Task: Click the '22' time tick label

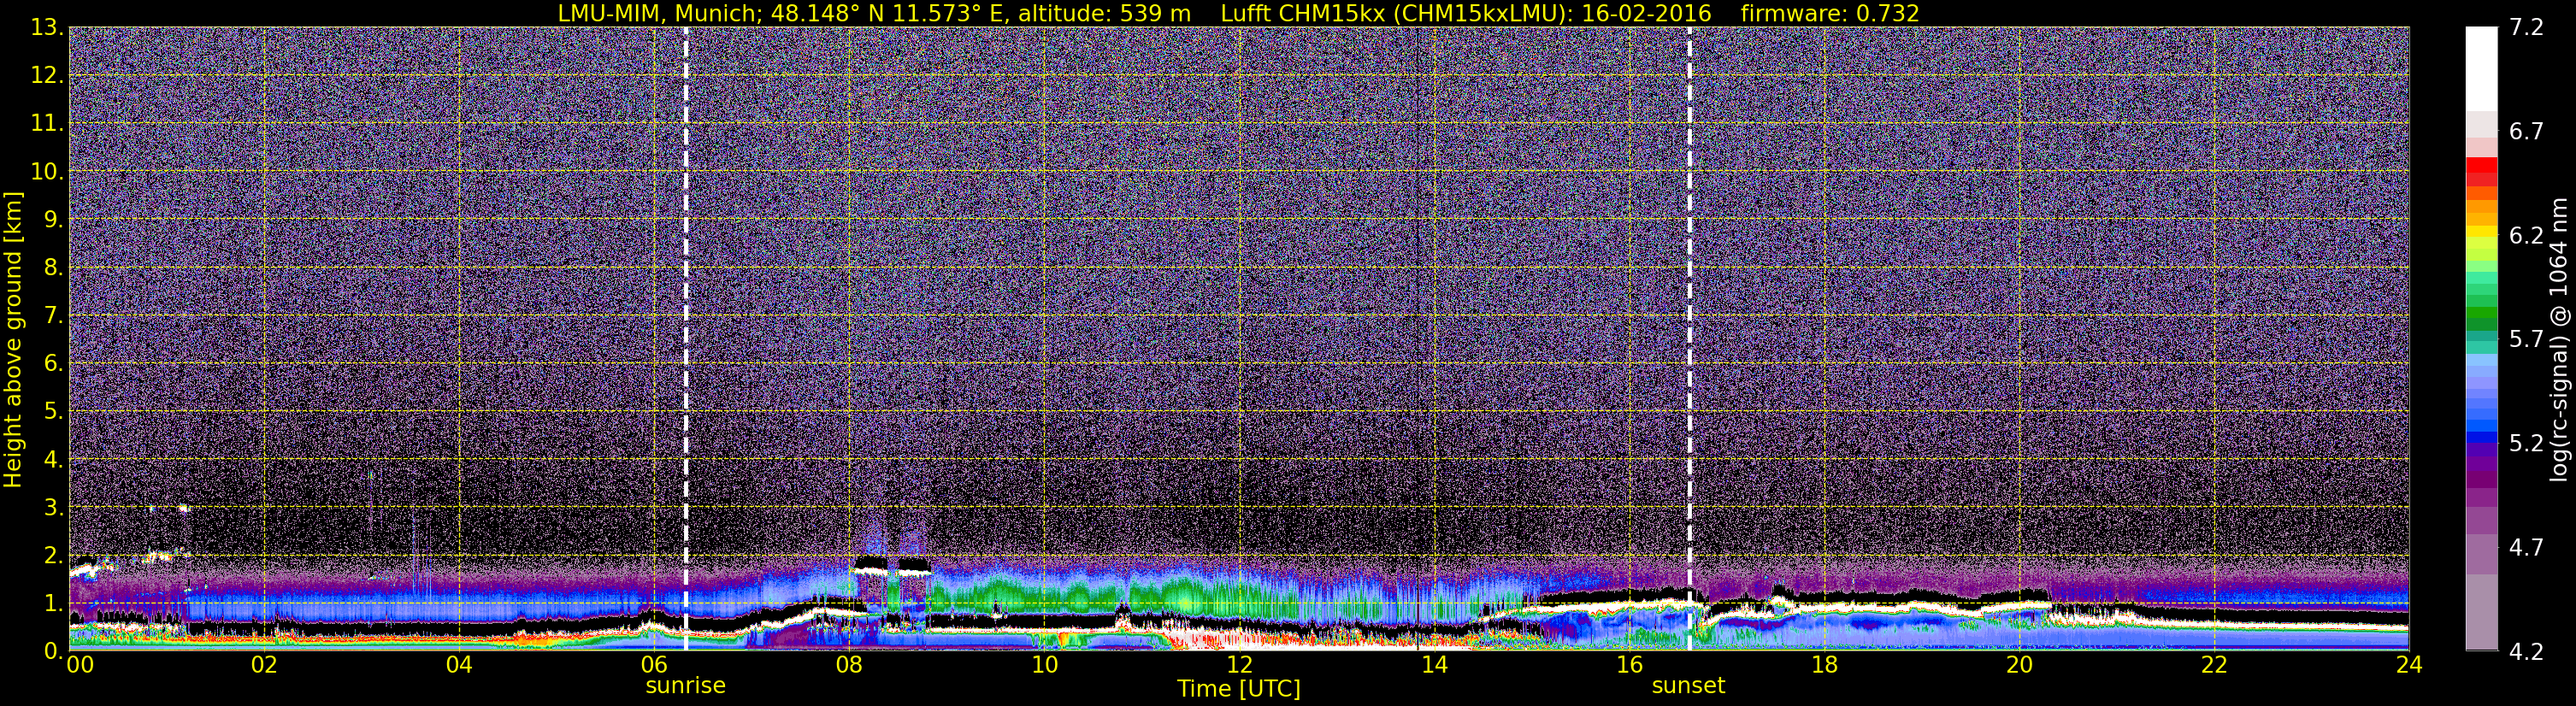Action: click(2214, 665)
